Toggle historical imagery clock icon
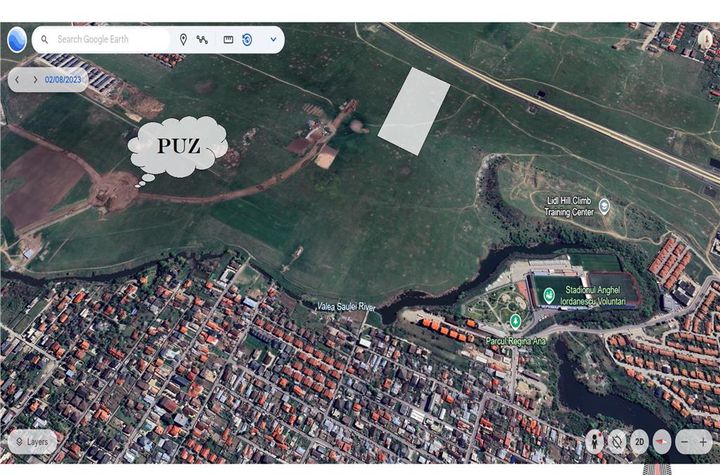 pos(247,40)
